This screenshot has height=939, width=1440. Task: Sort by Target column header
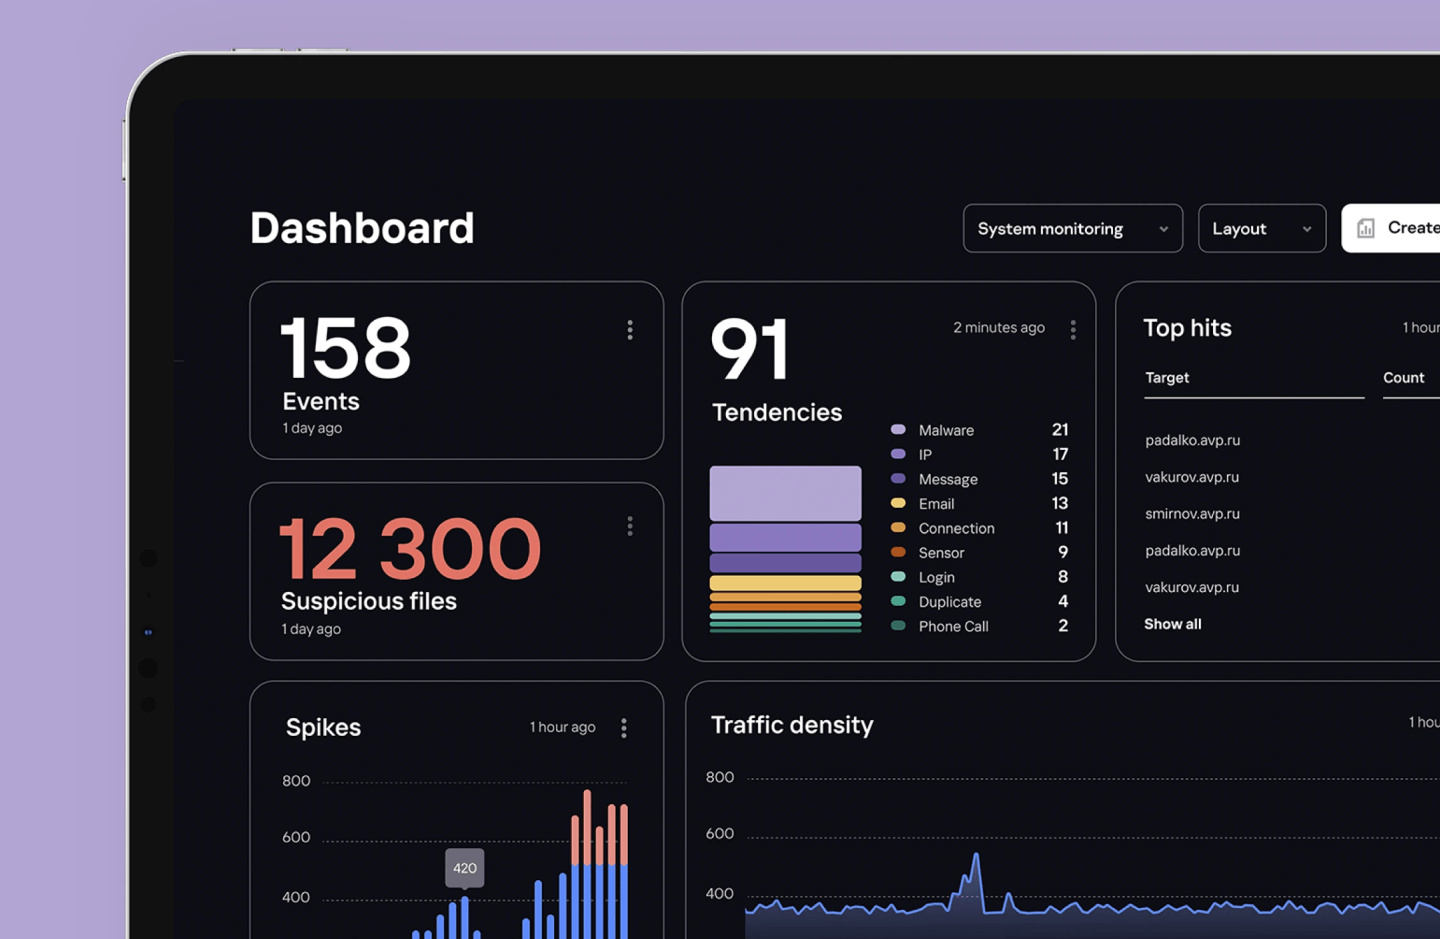pyautogui.click(x=1167, y=378)
